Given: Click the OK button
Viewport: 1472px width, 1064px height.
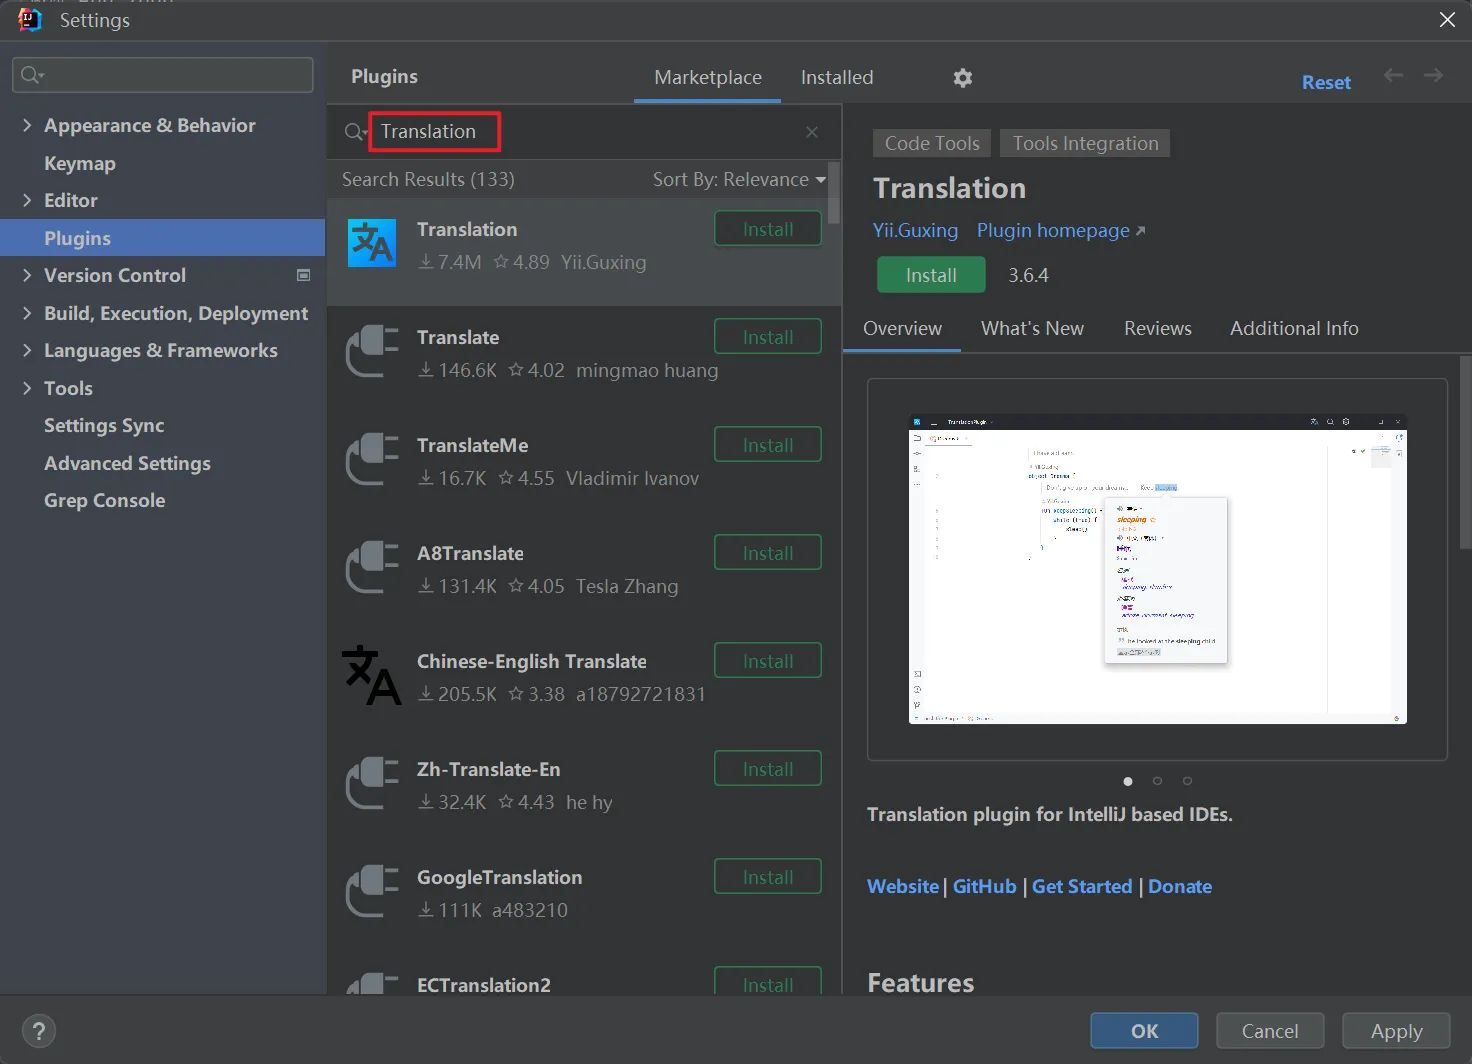Looking at the screenshot, I should point(1144,1031).
